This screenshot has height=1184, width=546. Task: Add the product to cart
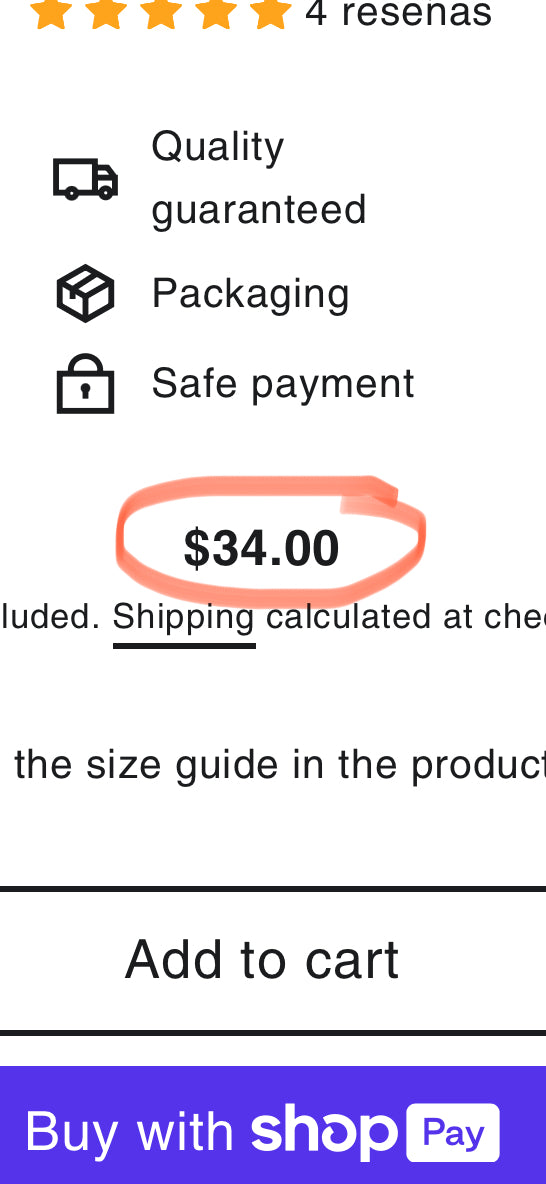click(x=273, y=960)
